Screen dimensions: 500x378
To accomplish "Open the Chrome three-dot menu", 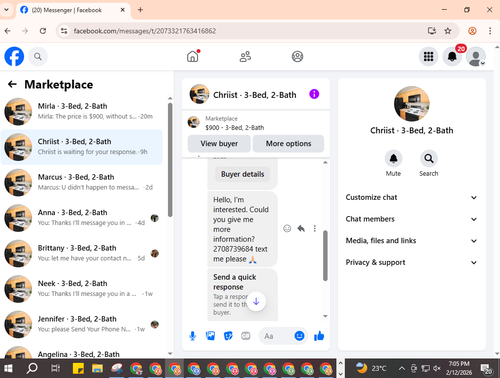I will click(x=490, y=31).
